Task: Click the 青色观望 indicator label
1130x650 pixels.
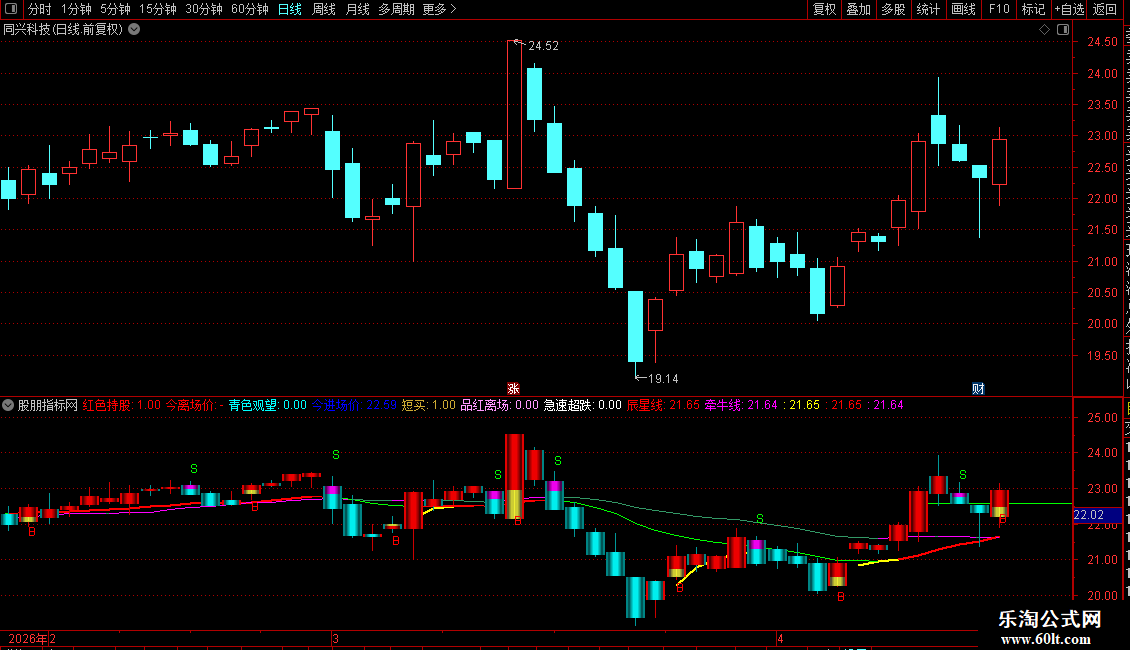Action: coord(267,405)
